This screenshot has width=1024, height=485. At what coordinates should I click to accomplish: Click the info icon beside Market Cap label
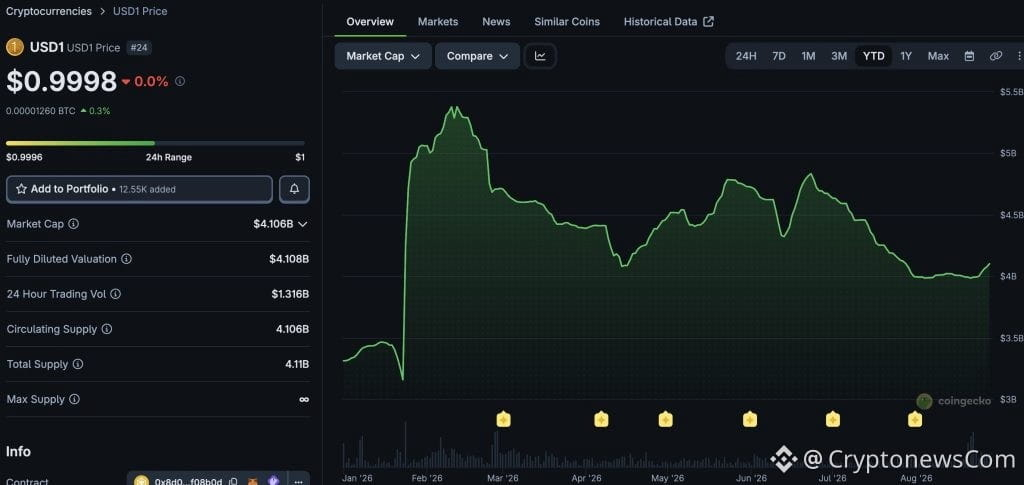(74, 224)
